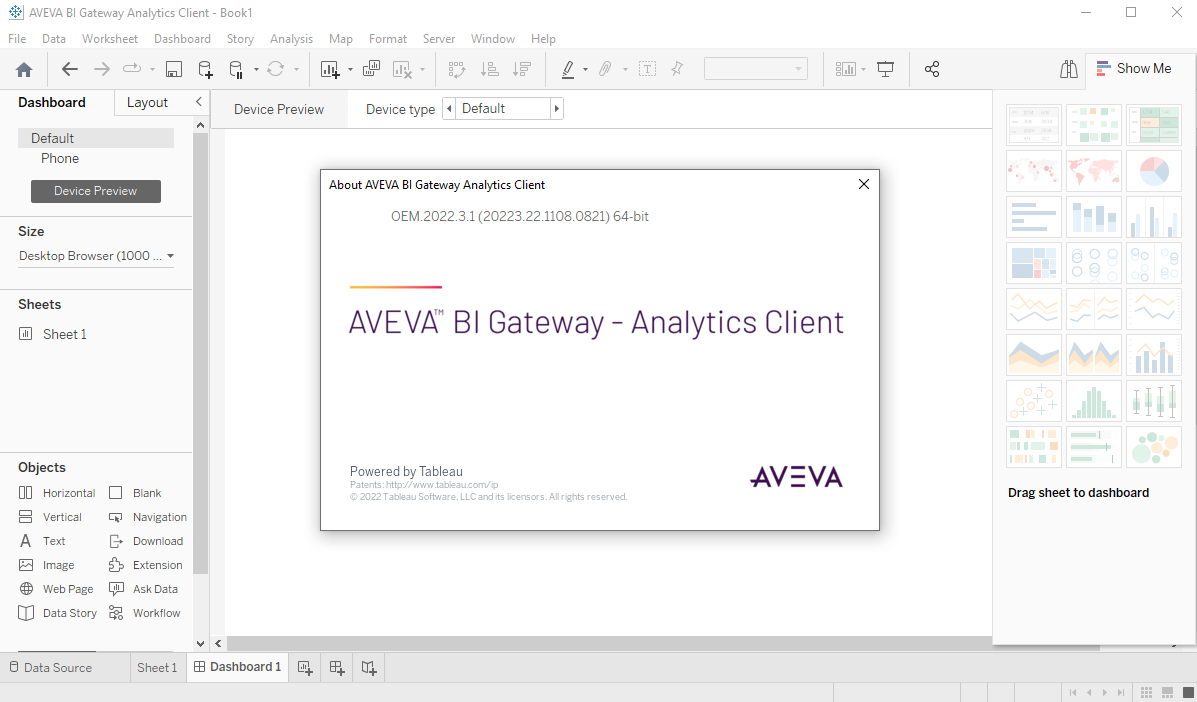
Task: Add an Extension object
Action: 146,565
